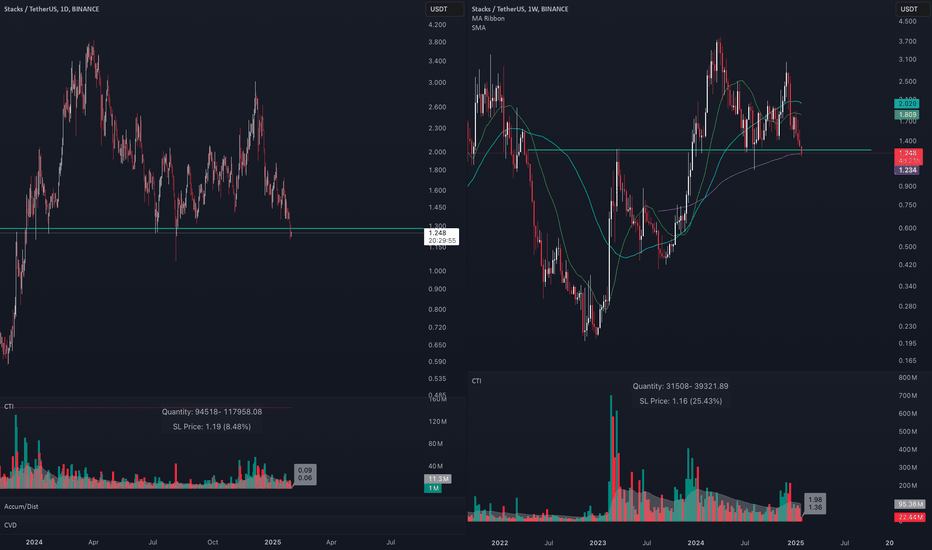Image resolution: width=932 pixels, height=550 pixels.
Task: Click the red 1.248 last price label on weekly chart
Action: click(908, 156)
